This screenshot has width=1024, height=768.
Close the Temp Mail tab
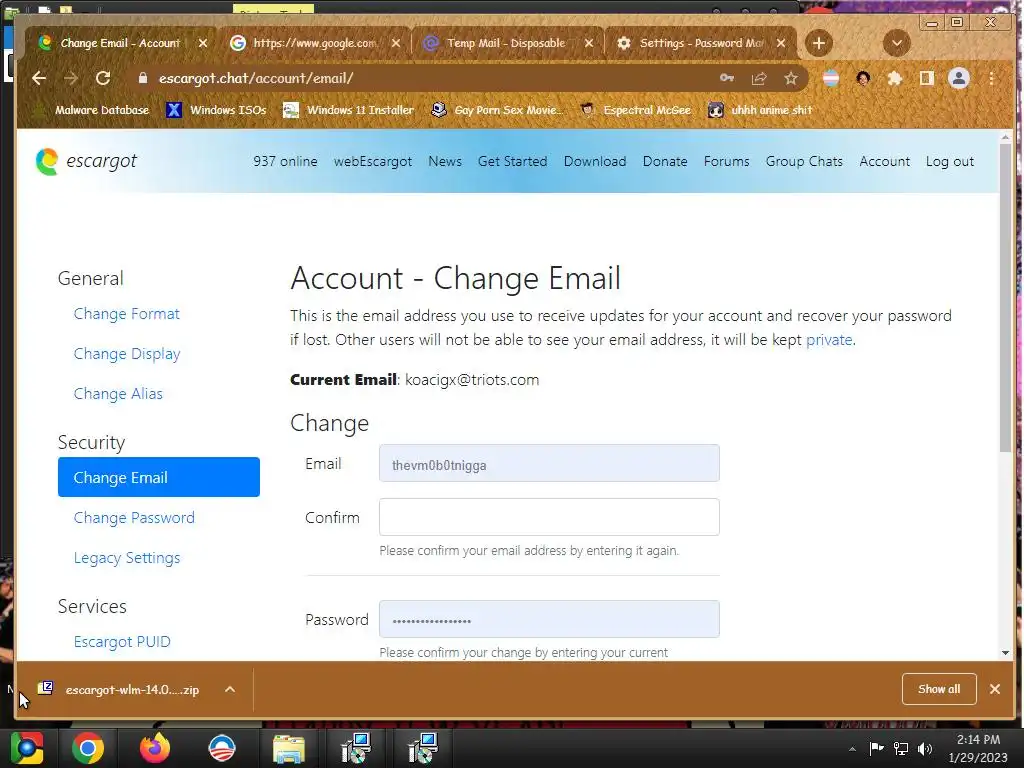click(588, 43)
